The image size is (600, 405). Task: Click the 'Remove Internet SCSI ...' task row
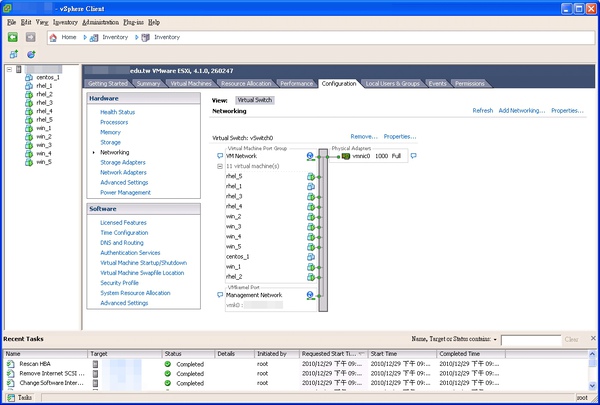pyautogui.click(x=297, y=374)
